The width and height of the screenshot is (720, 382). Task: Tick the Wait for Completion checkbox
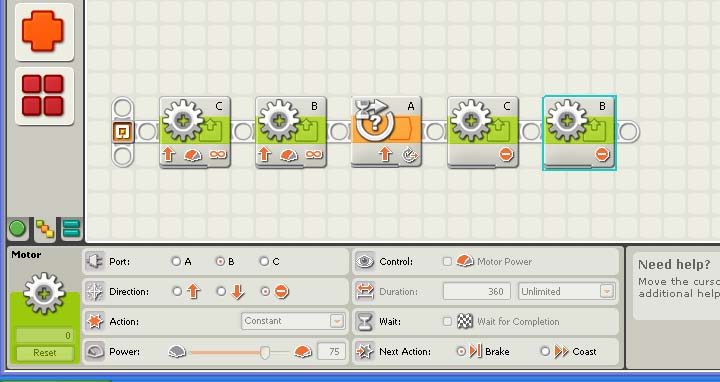(447, 321)
